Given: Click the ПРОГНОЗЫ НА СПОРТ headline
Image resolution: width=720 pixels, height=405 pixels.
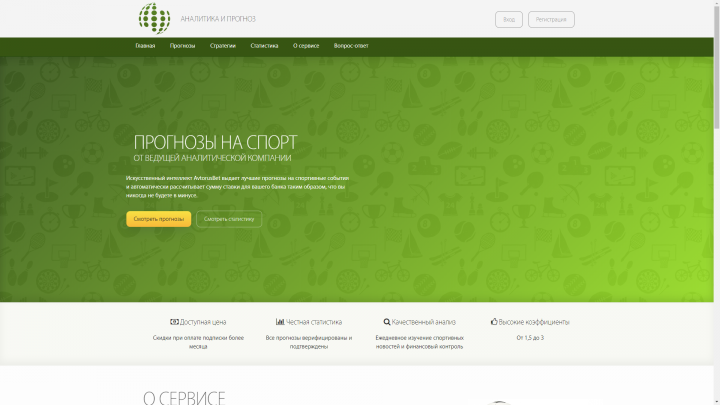Looking at the screenshot, I should pyautogui.click(x=215, y=142).
